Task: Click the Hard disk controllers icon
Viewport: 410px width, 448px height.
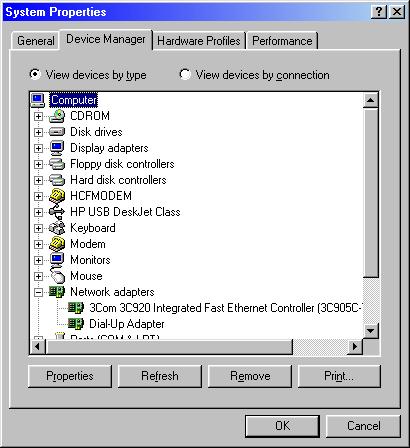Action: [57, 180]
